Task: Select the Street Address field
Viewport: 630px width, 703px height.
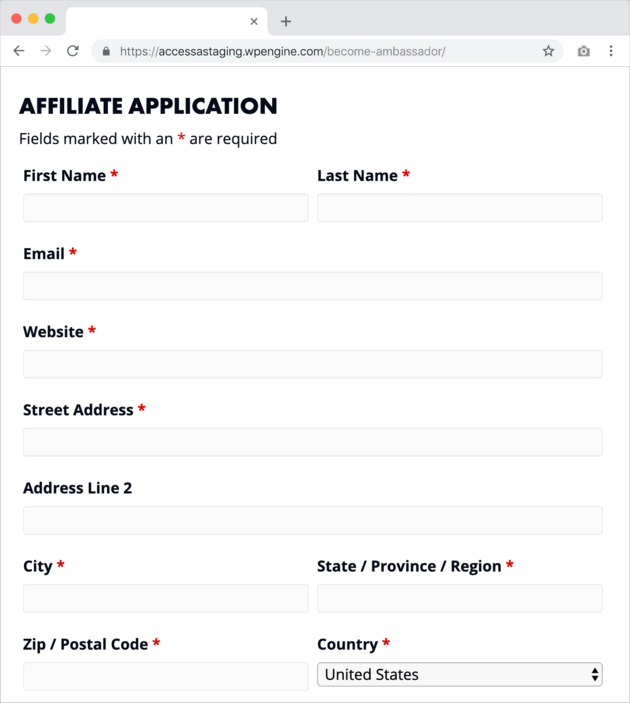Action: pyautogui.click(x=312, y=442)
